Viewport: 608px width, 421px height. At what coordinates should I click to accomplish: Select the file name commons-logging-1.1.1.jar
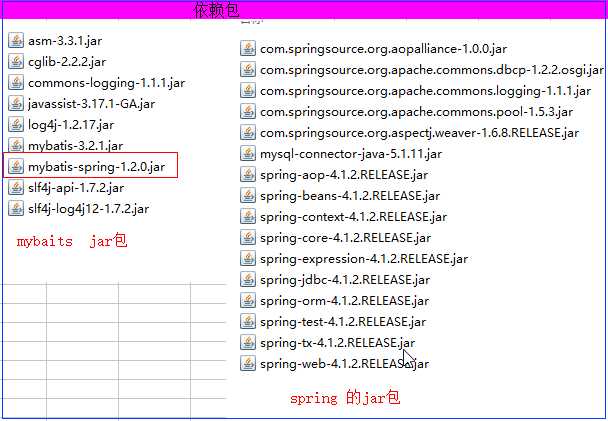point(107,83)
